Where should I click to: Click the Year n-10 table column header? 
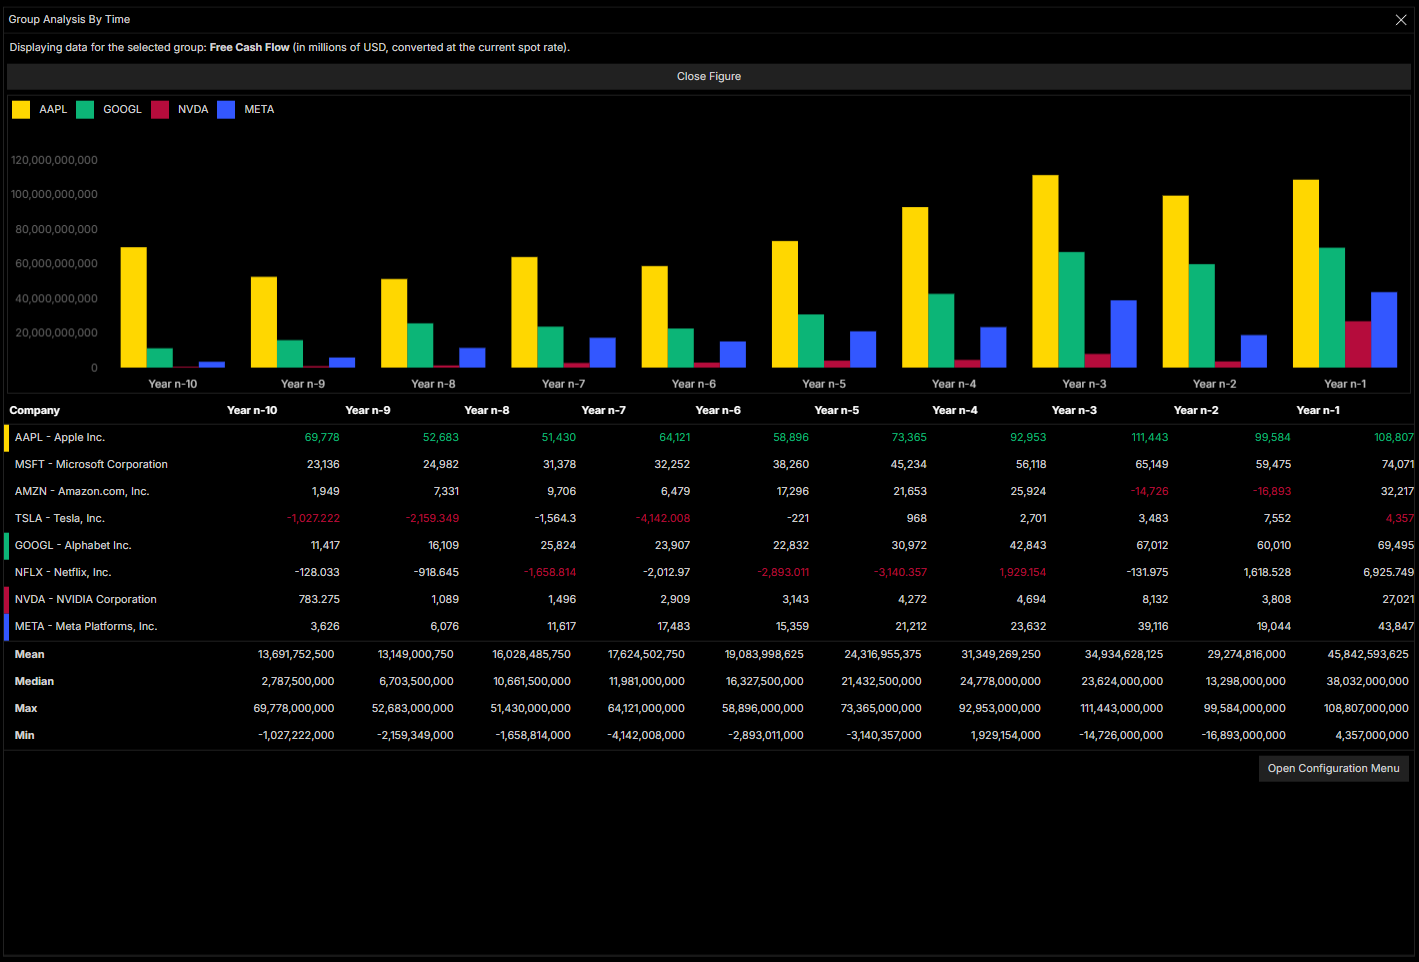tap(252, 410)
